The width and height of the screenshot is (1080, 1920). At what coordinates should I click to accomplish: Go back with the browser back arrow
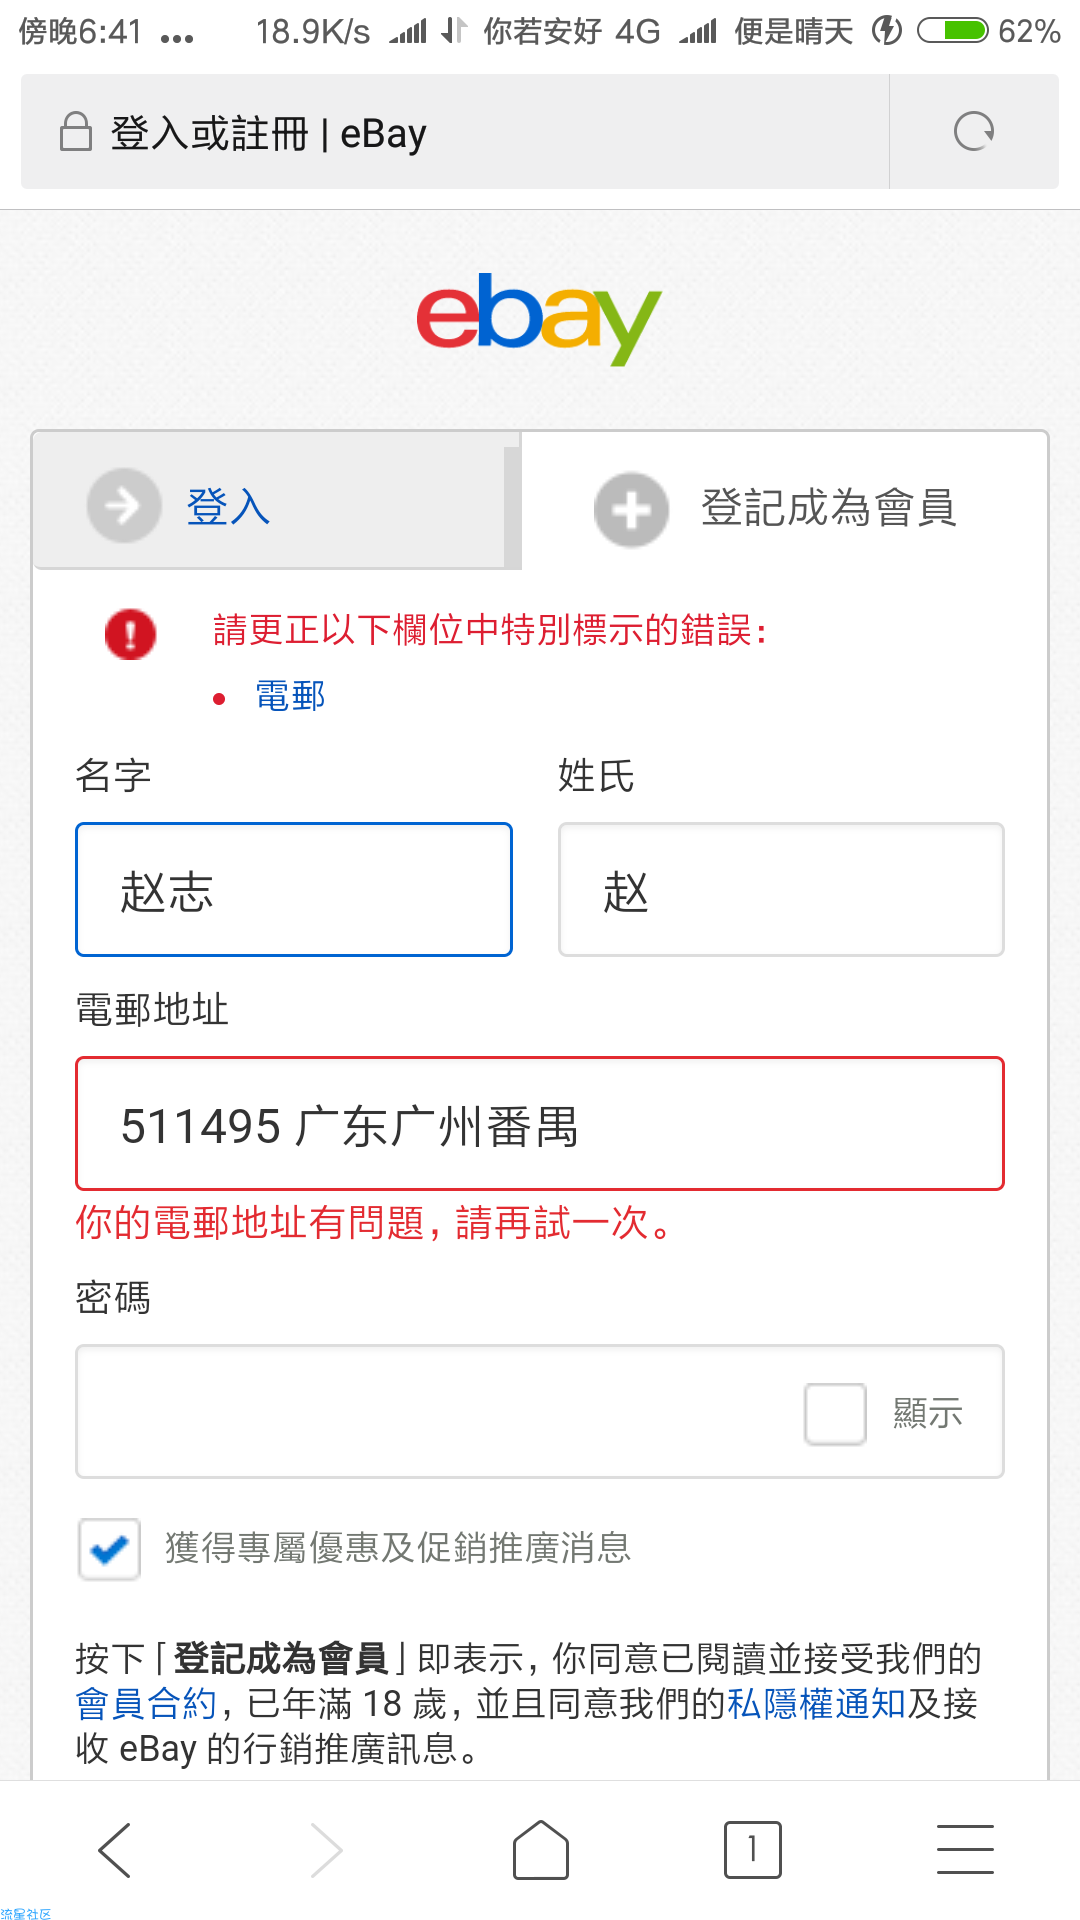(x=115, y=1850)
